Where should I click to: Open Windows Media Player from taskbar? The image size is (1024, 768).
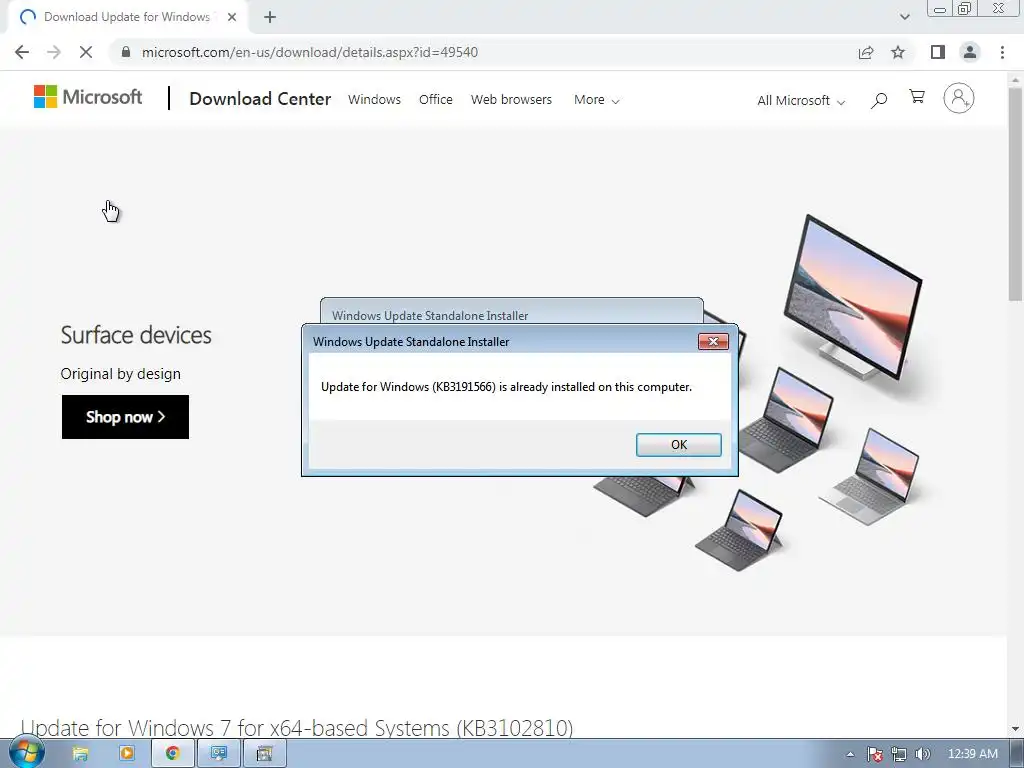click(x=127, y=754)
